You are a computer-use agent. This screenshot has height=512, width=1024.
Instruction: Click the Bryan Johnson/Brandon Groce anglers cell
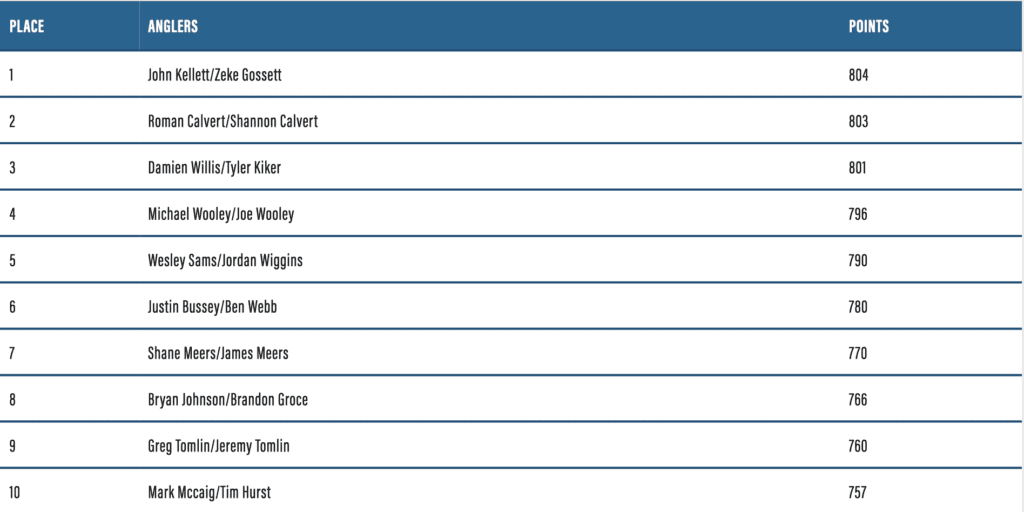pyautogui.click(x=228, y=400)
